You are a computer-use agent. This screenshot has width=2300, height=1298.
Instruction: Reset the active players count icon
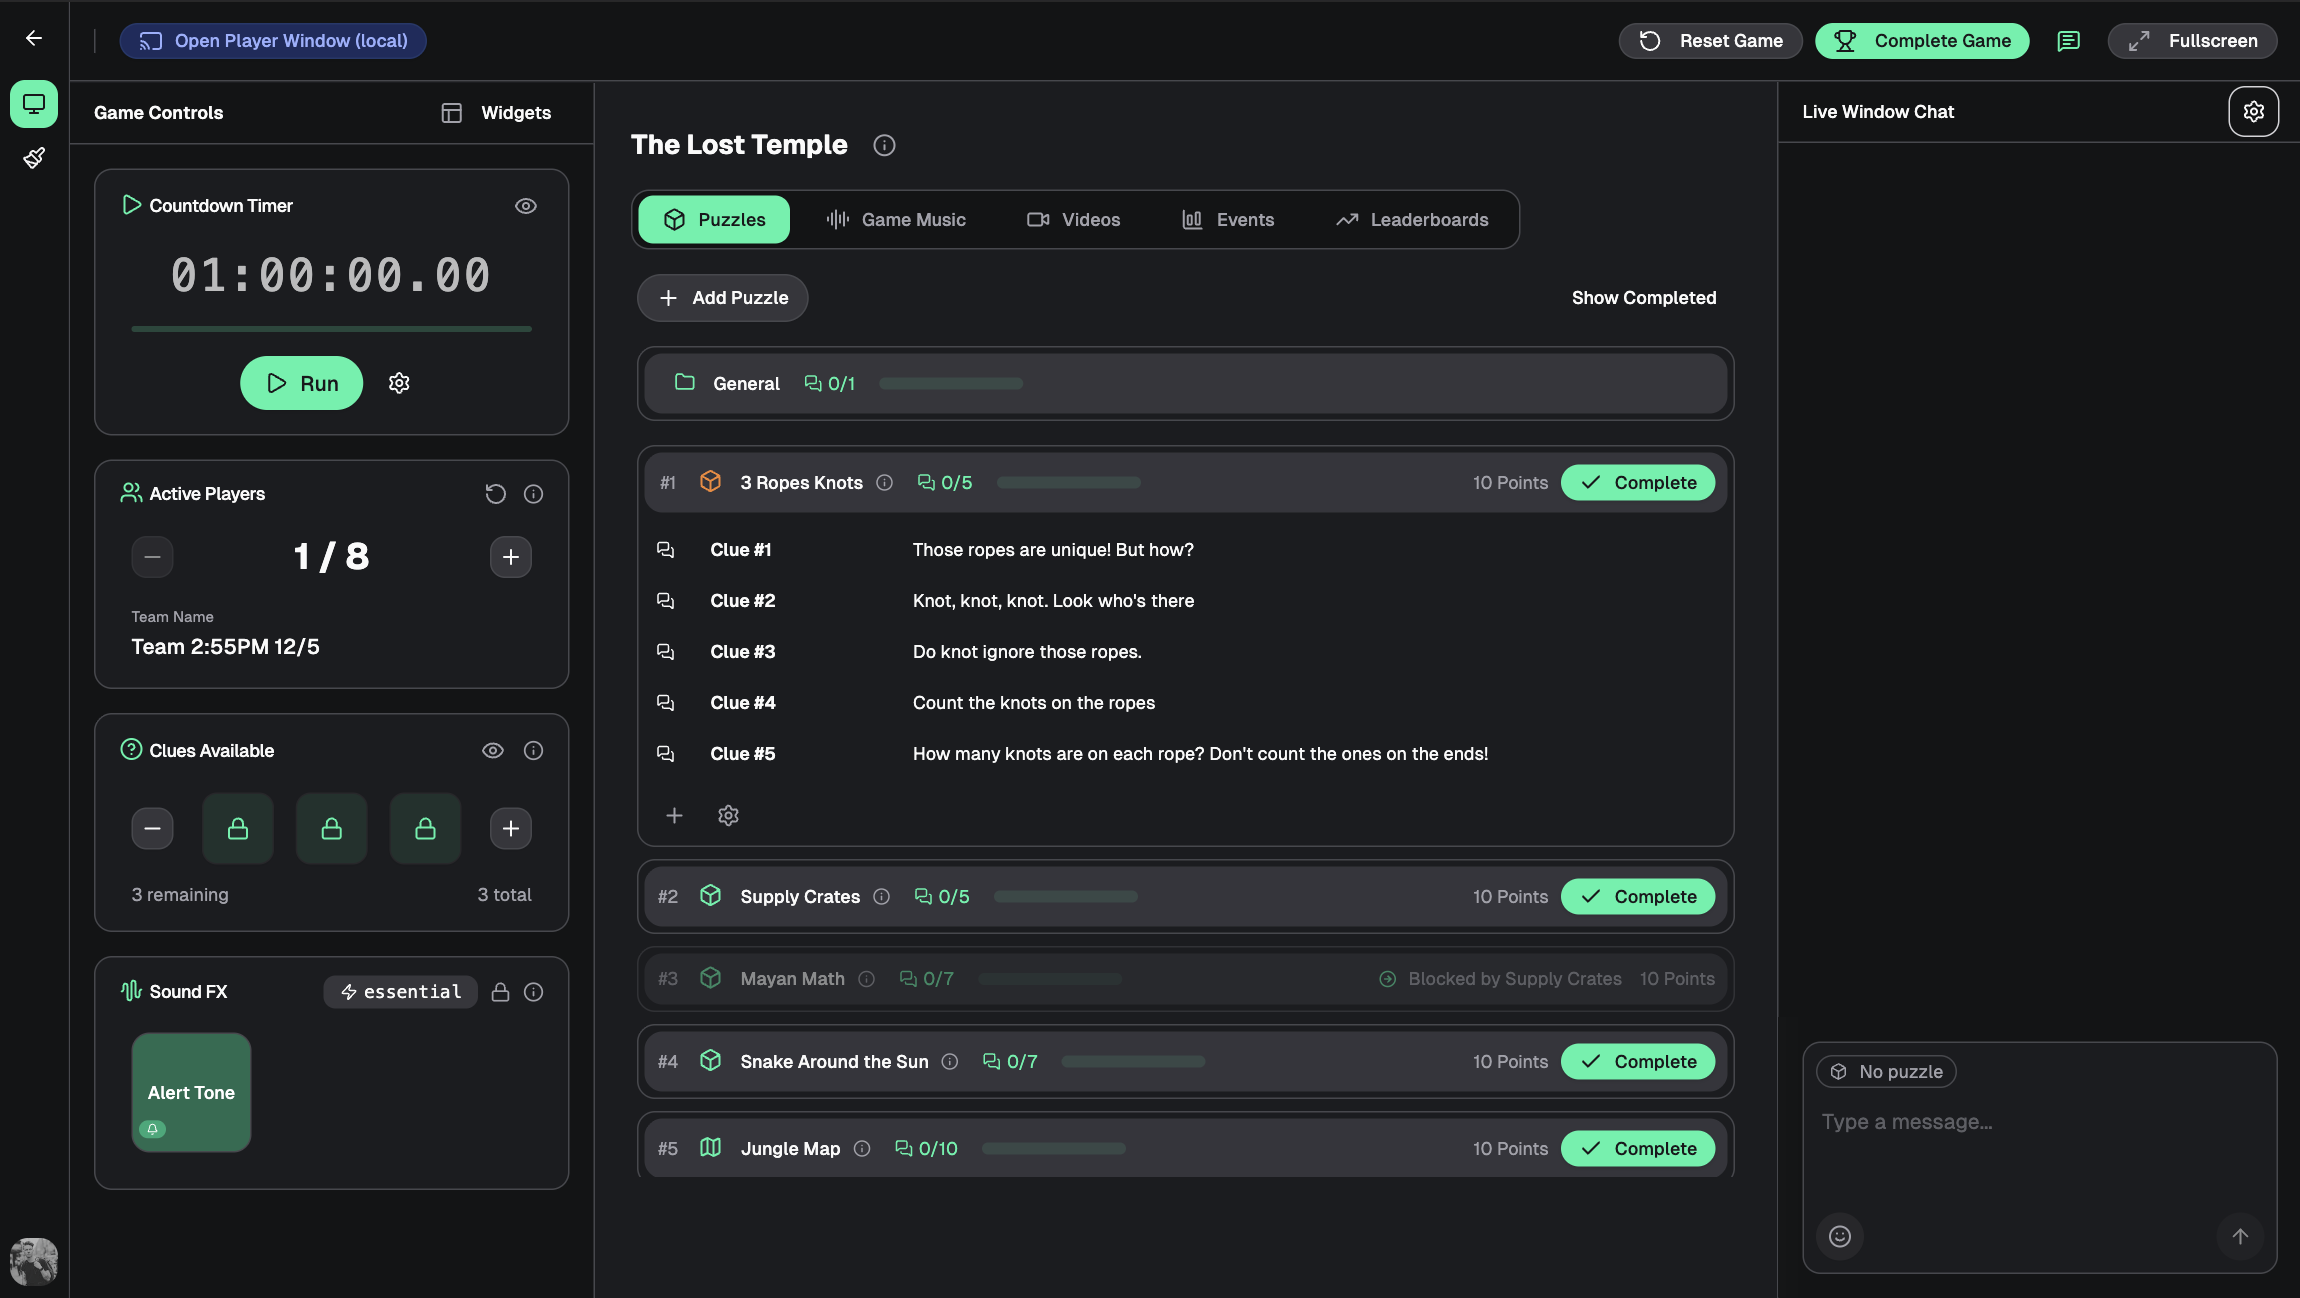tap(495, 494)
